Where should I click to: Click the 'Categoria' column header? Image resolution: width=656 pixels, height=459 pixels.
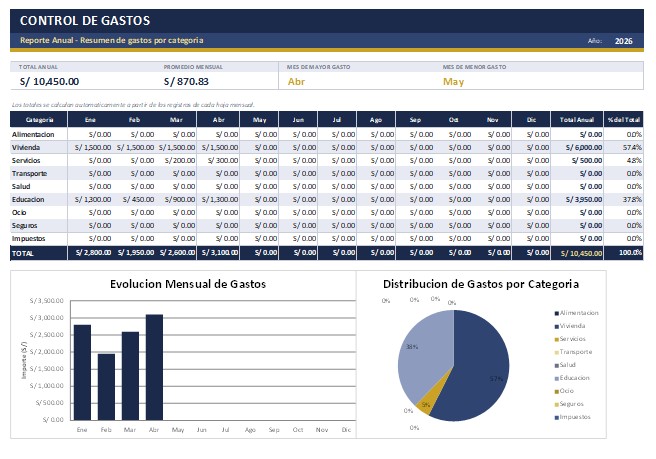39,120
